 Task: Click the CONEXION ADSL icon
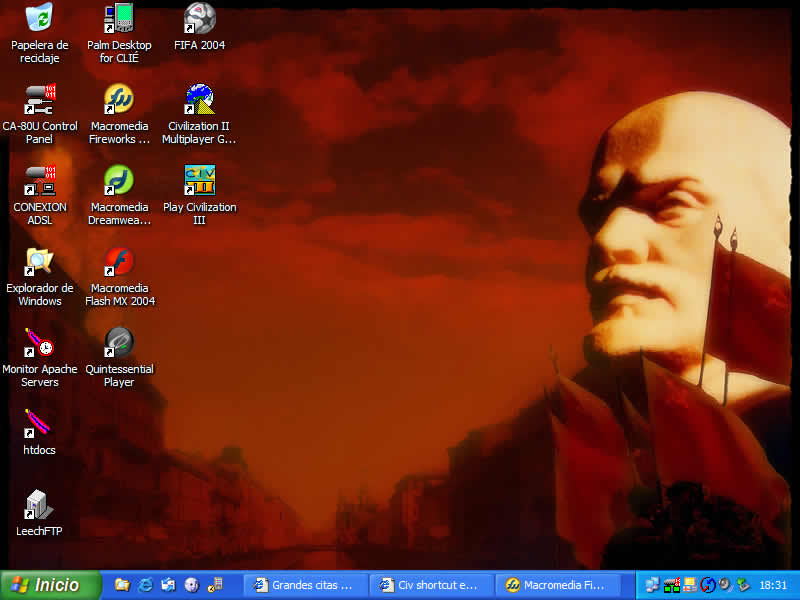(x=39, y=181)
